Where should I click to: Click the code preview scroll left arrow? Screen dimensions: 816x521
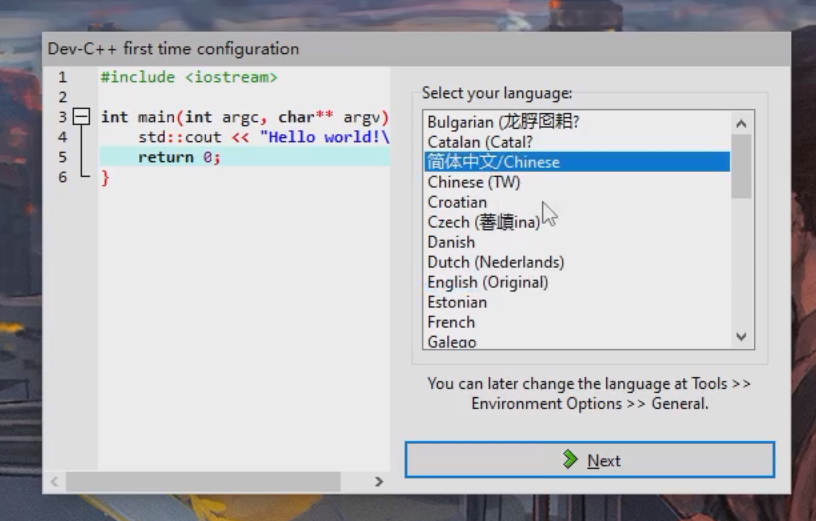click(54, 482)
